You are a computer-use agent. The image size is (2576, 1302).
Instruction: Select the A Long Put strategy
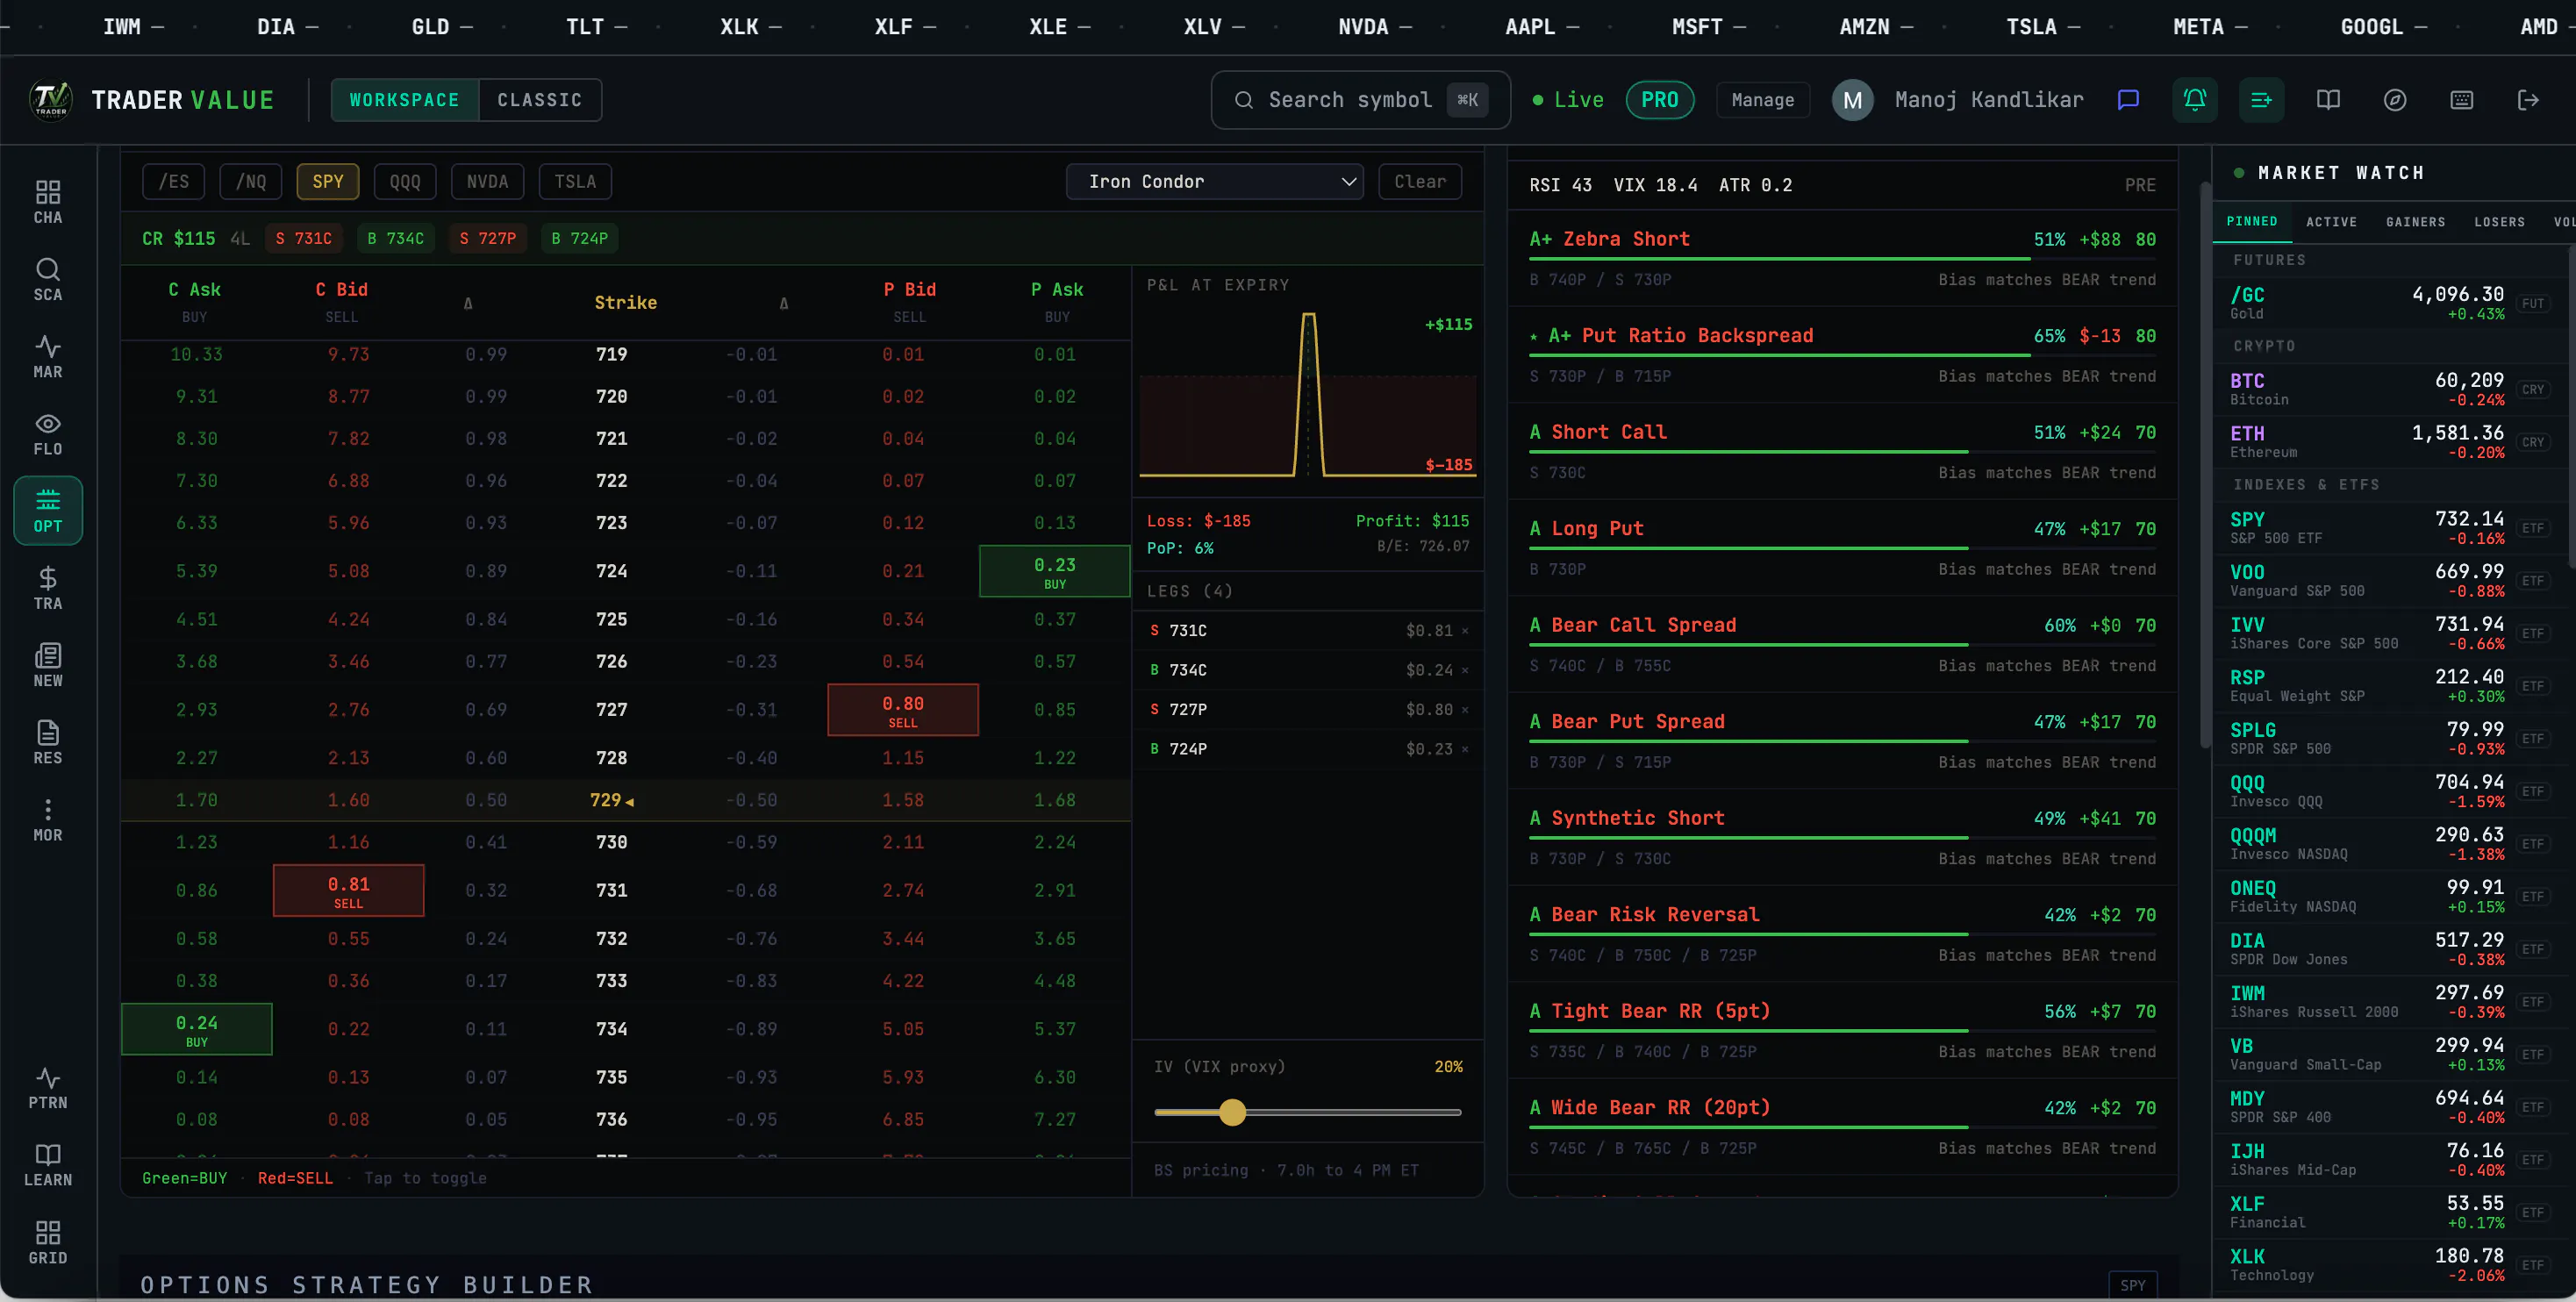click(x=1842, y=548)
